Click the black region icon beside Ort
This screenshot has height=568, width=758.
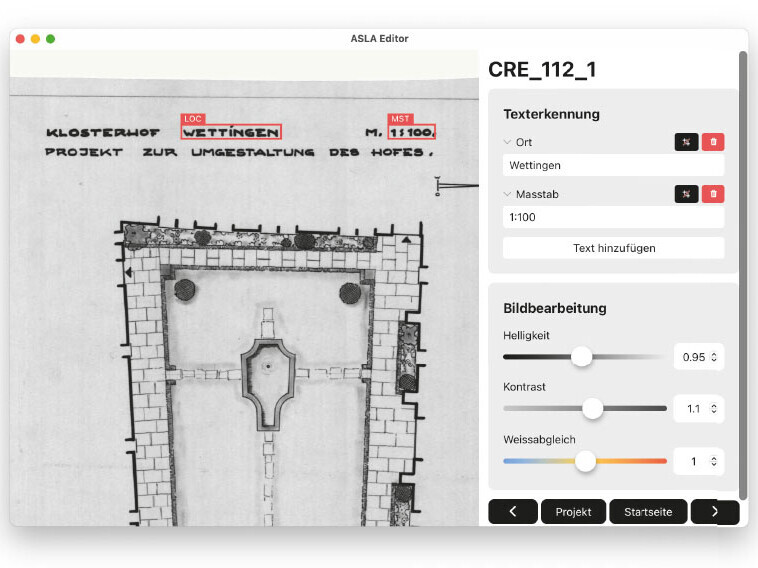point(686,142)
